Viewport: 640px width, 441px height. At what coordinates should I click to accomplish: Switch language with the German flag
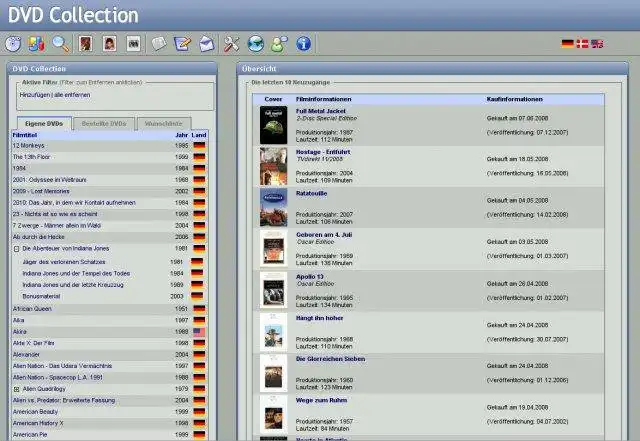pos(568,44)
